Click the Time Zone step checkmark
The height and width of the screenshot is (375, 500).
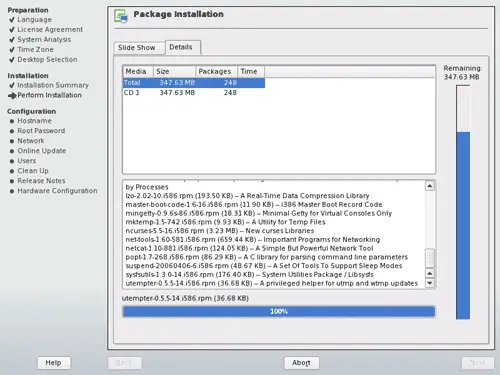(x=12, y=50)
